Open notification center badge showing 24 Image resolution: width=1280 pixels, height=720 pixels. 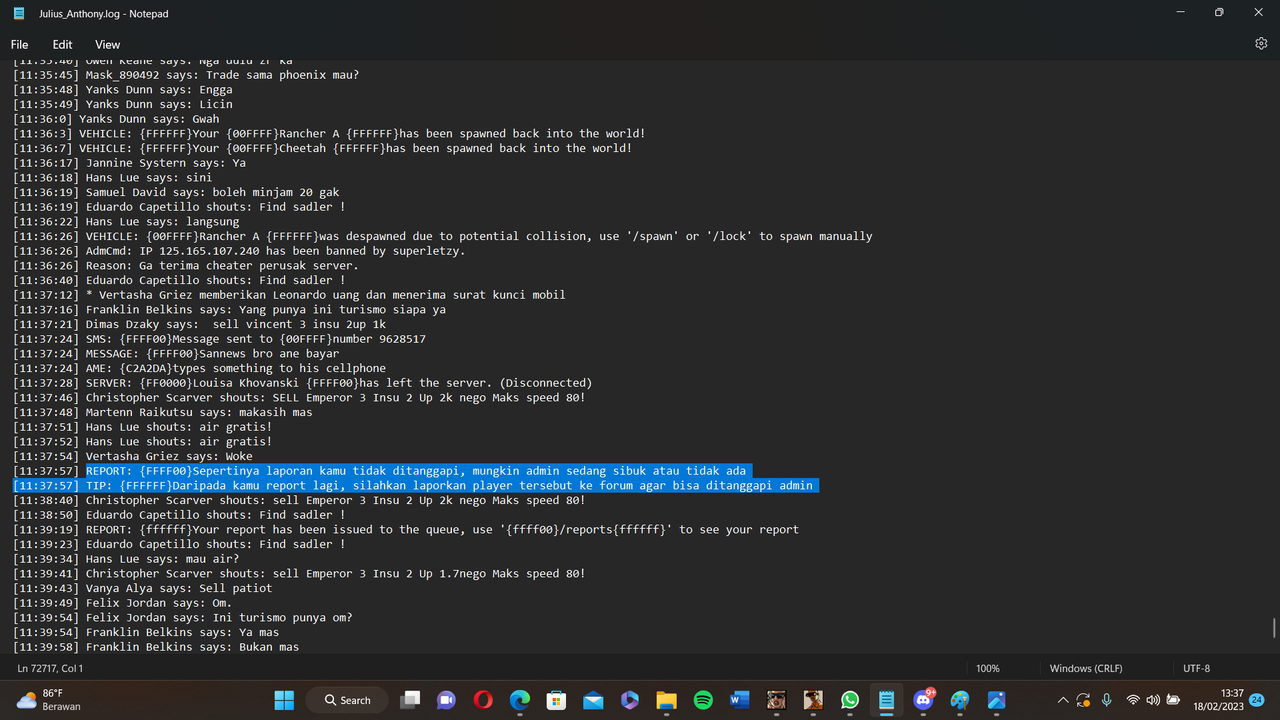(1257, 699)
